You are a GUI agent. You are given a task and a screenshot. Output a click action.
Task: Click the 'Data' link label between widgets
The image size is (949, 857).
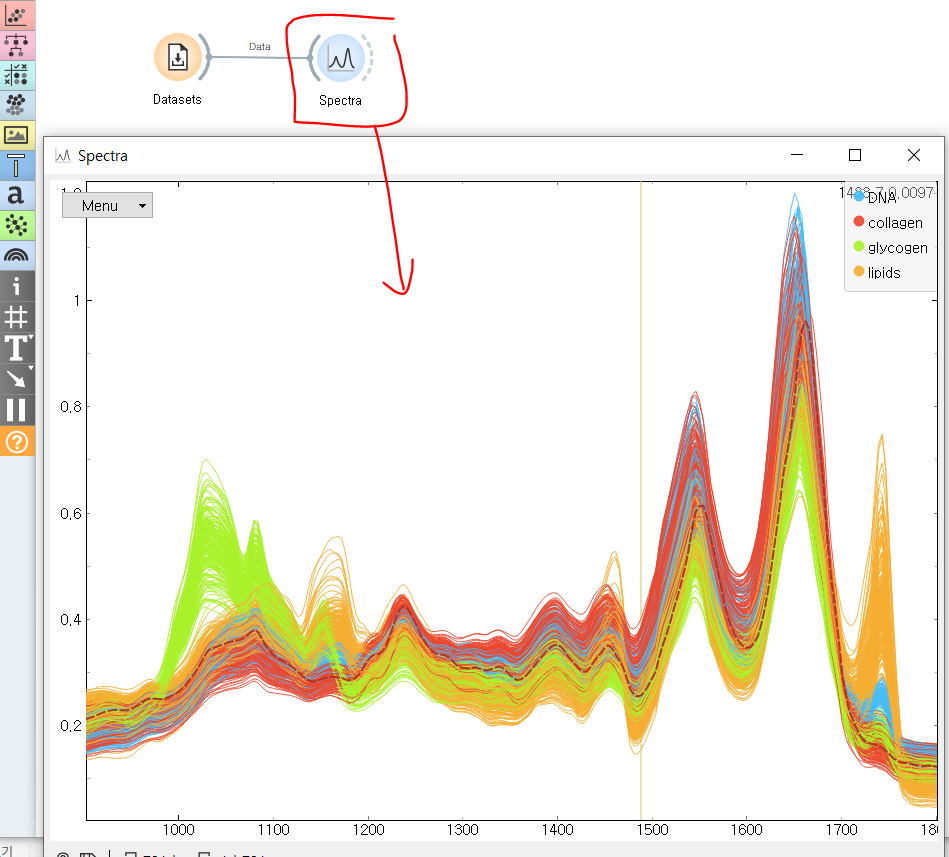tap(260, 47)
